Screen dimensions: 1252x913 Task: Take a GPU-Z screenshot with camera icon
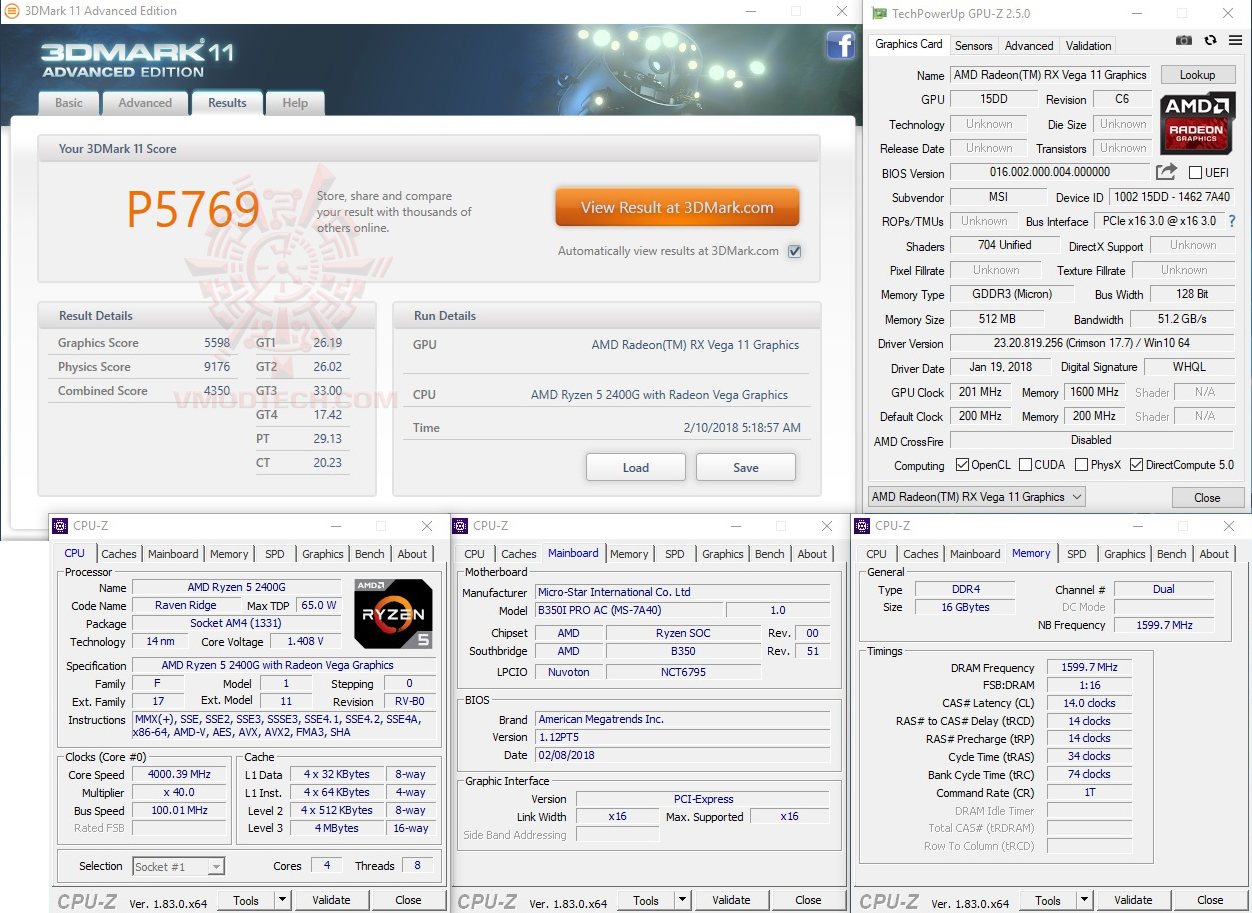click(x=1184, y=41)
